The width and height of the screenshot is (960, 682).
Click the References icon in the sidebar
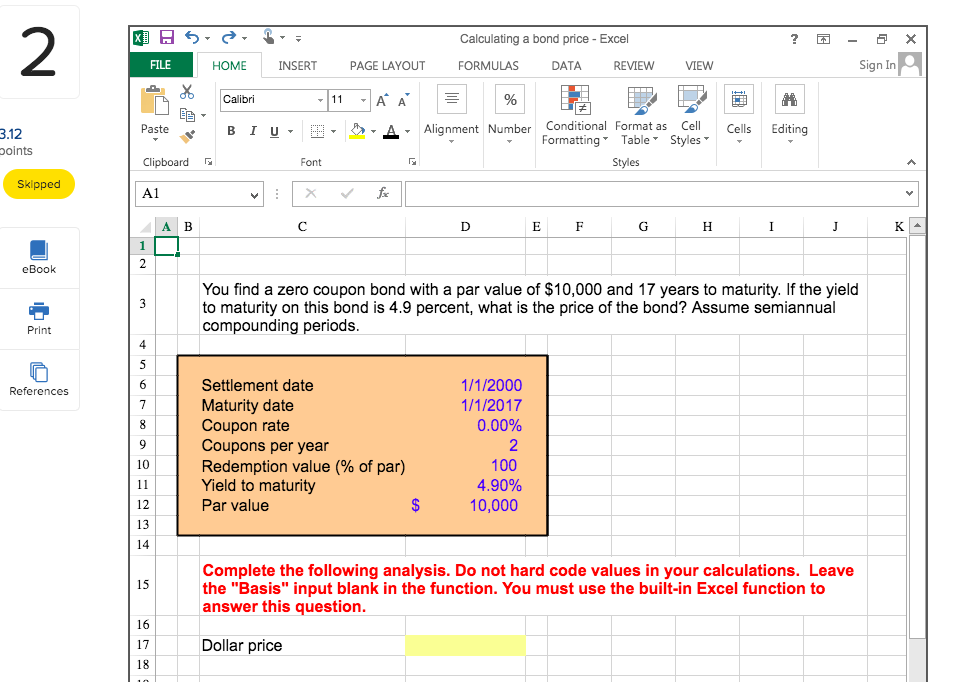tap(39, 380)
